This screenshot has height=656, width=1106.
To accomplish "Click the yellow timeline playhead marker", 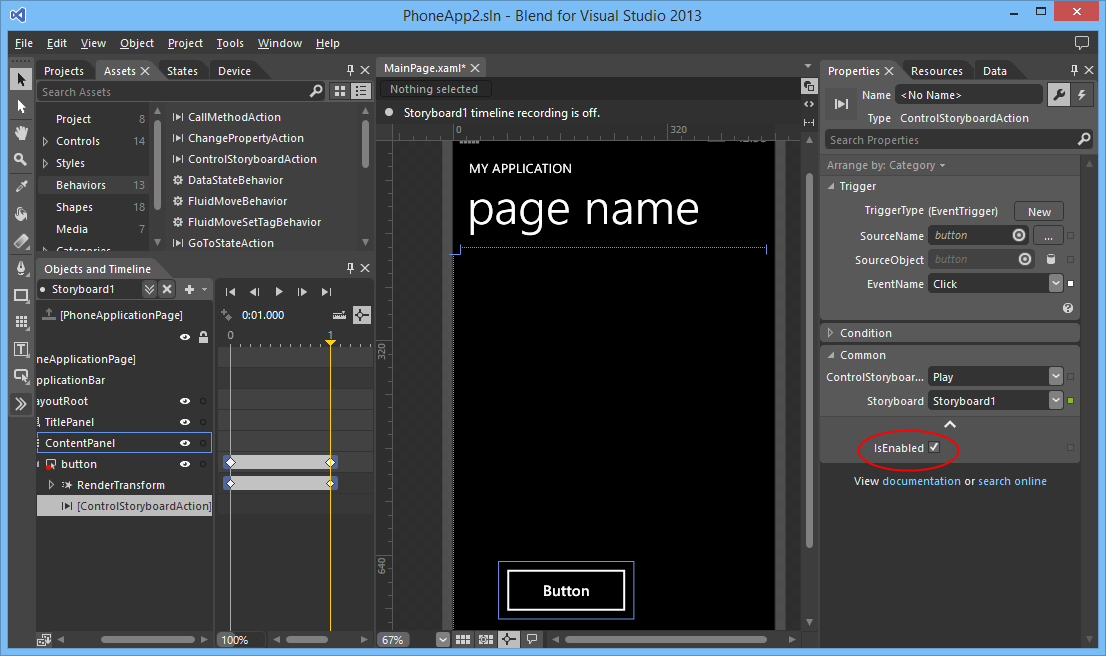I will 330,341.
